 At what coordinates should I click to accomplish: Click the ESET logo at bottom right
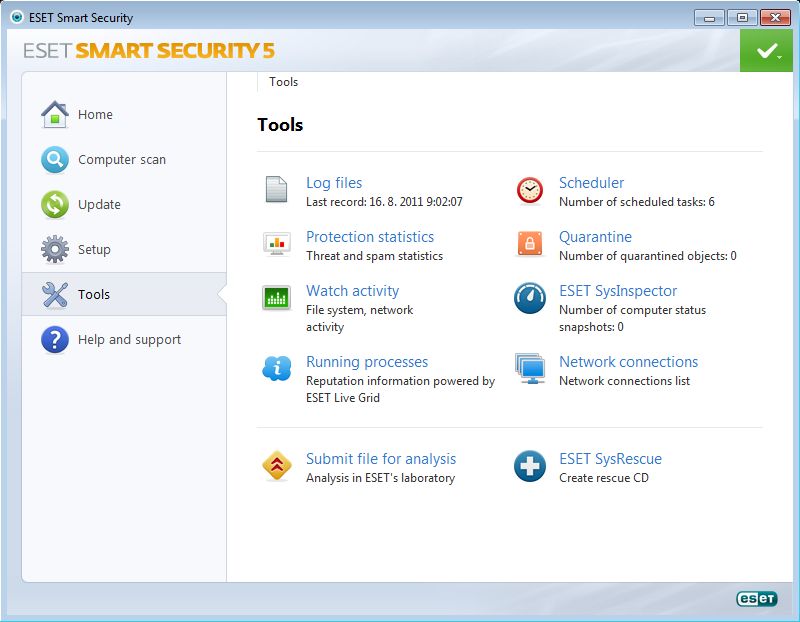click(757, 599)
